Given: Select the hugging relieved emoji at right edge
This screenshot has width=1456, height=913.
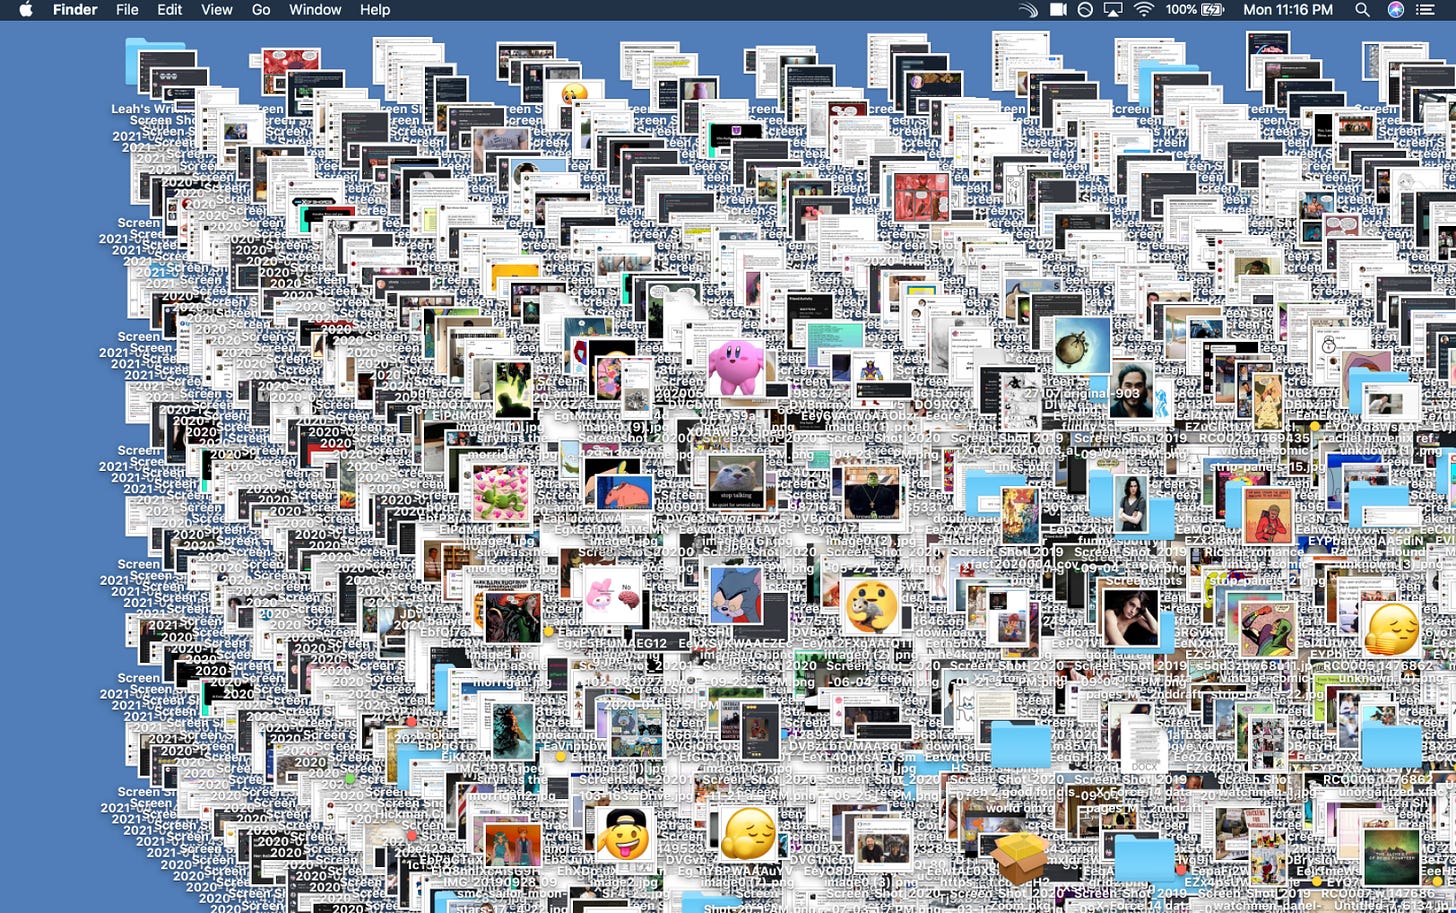Looking at the screenshot, I should (x=1391, y=629).
